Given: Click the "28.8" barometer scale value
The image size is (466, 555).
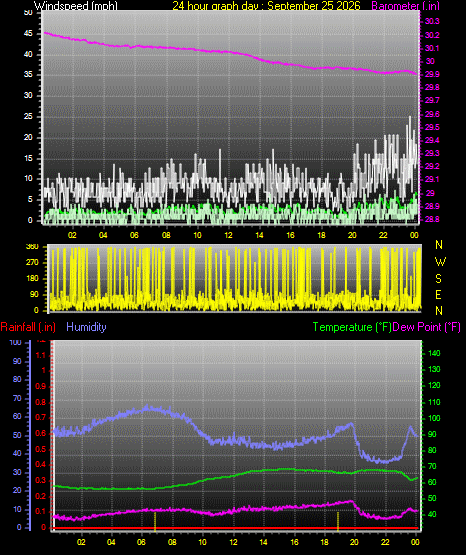Looking at the screenshot, I should (432, 219).
